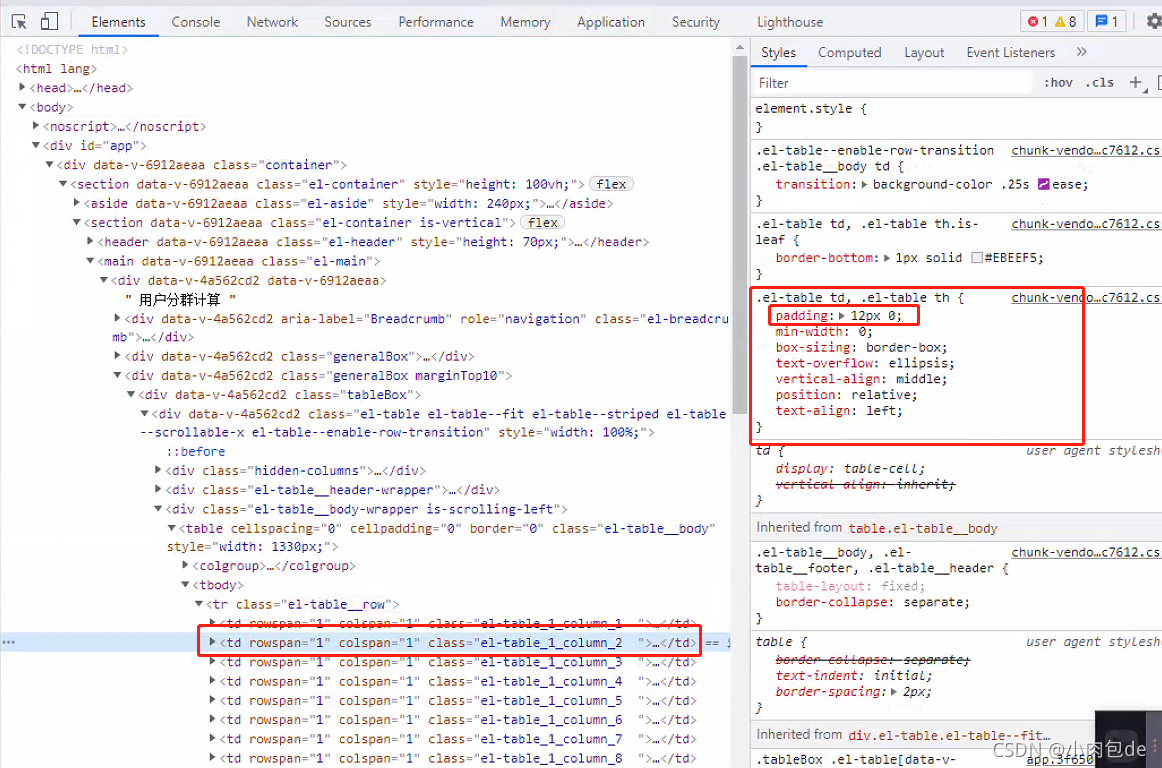Click the plus new style rule icon
This screenshot has height=768, width=1162.
(1135, 82)
